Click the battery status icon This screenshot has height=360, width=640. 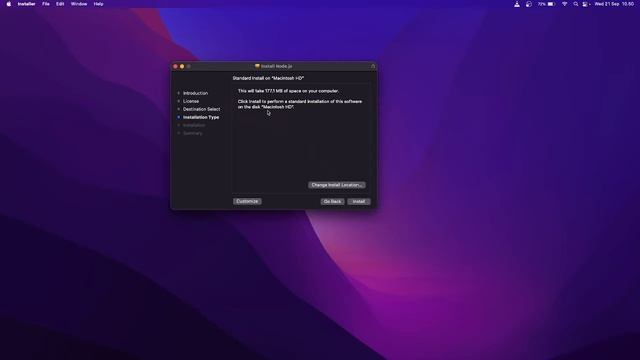point(551,4)
